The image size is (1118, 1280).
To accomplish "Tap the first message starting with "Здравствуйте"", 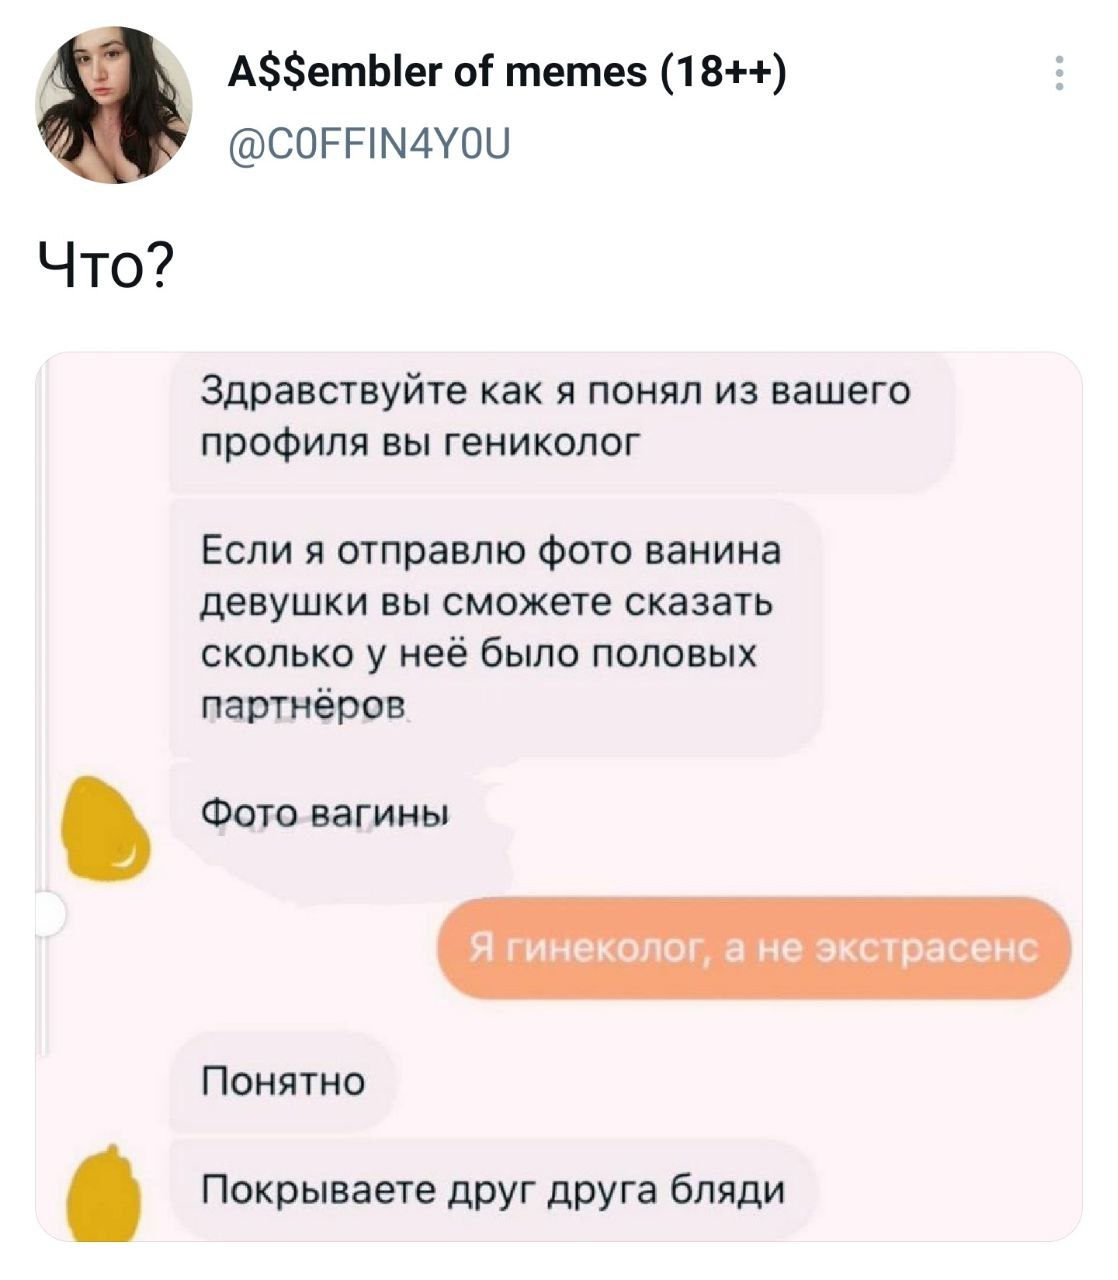I will (556, 416).
